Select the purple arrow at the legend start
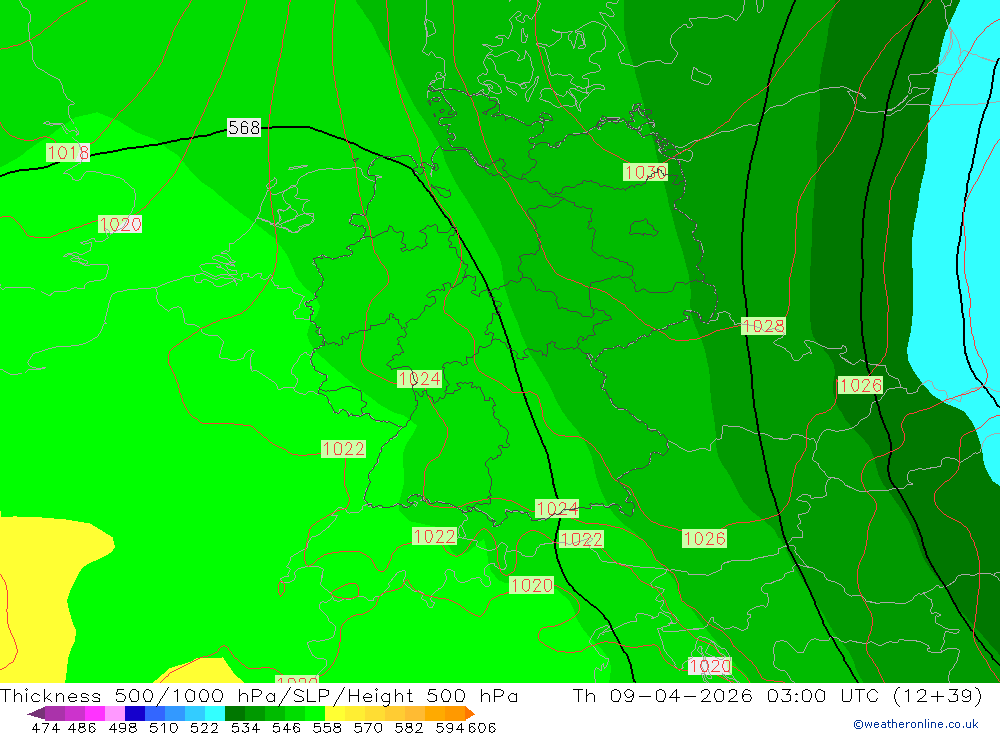Image resolution: width=1000 pixels, height=733 pixels. coord(36,713)
